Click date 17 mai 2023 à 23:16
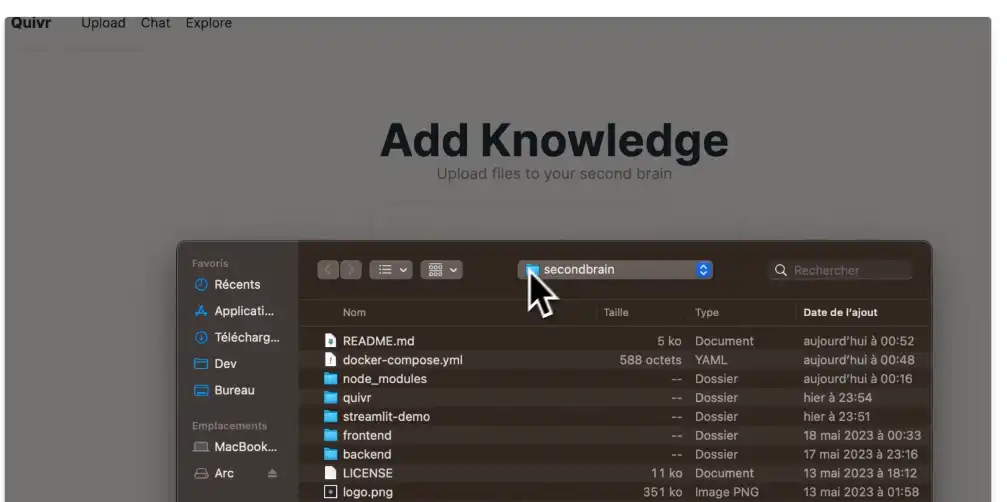Viewport: 1007px width, 502px height. pyautogui.click(x=861, y=454)
